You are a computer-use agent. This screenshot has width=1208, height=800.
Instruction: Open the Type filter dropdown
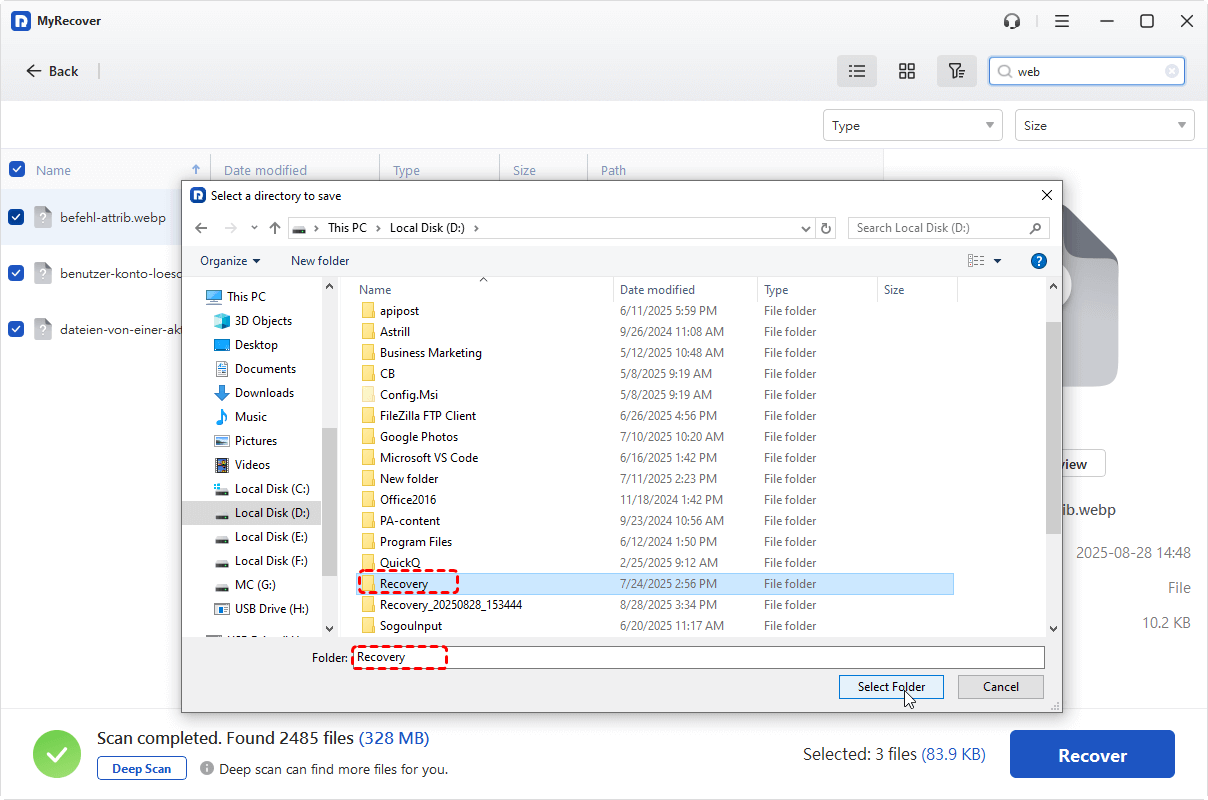click(912, 125)
